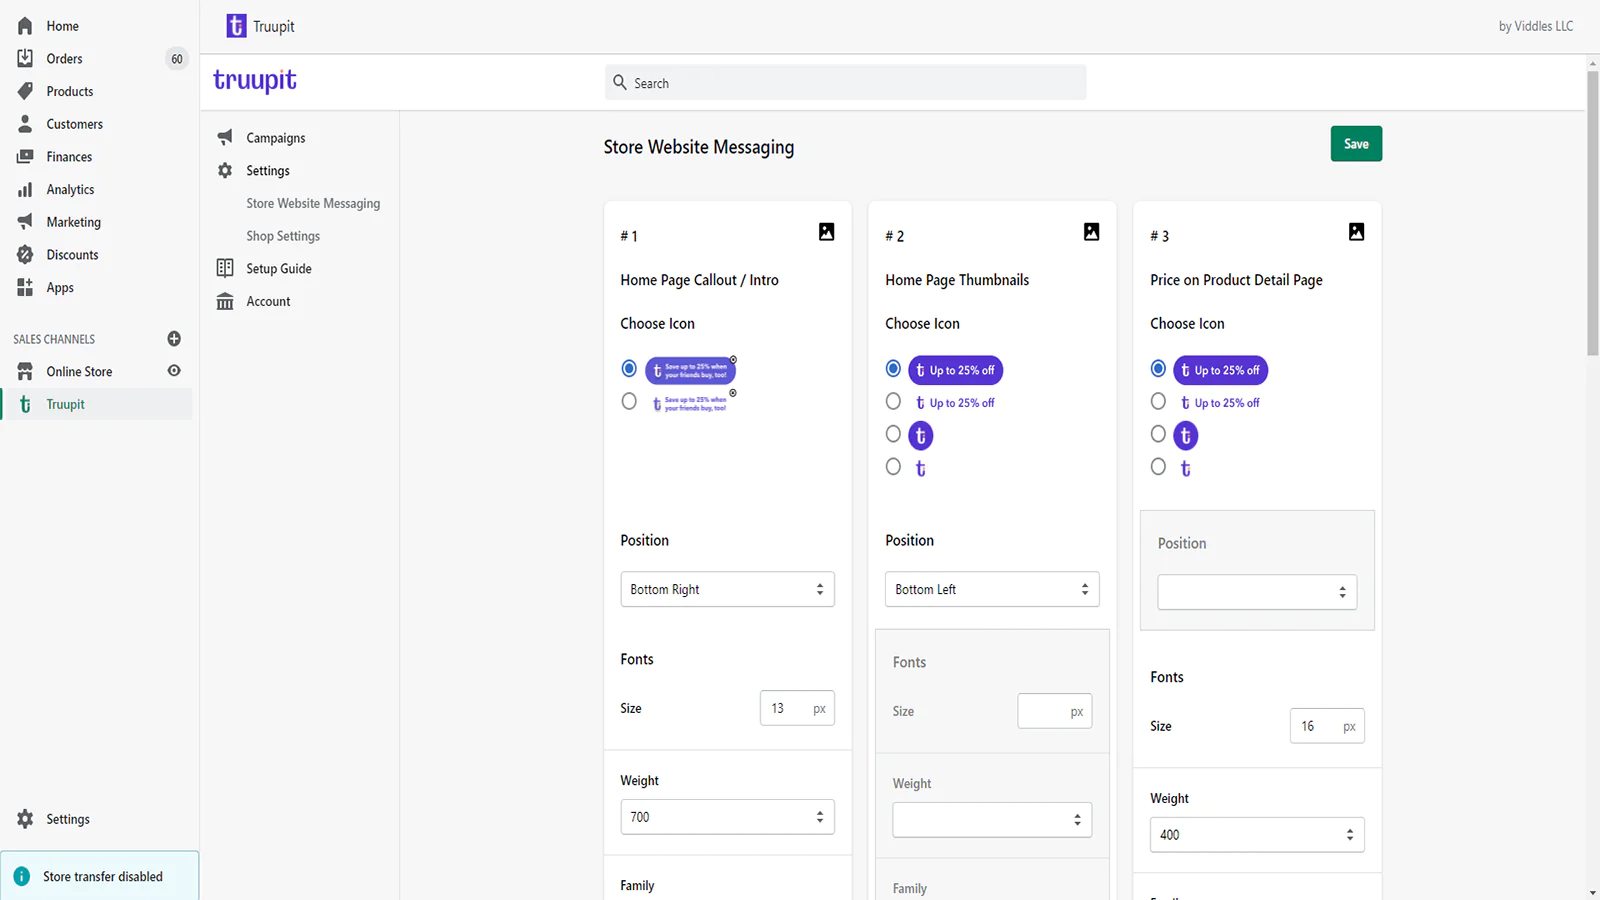This screenshot has height=900, width=1600.
Task: Select plain t letter radio in #2
Action: 894,466
